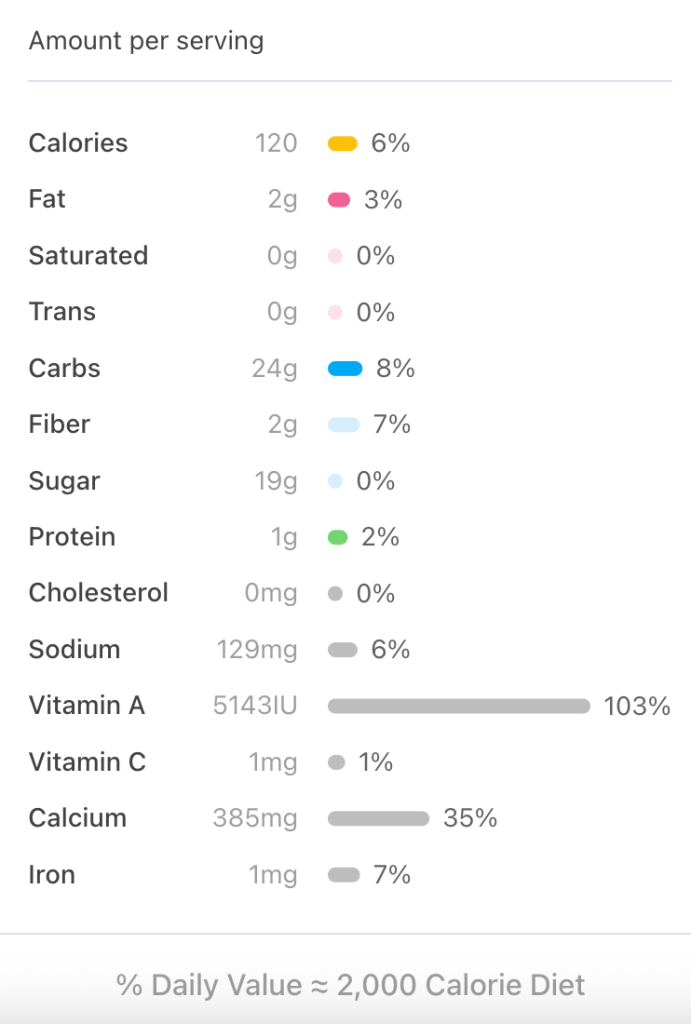Screen dimensions: 691x1024
Task: Click the 385mg Calcium amount
Action: 255,819
